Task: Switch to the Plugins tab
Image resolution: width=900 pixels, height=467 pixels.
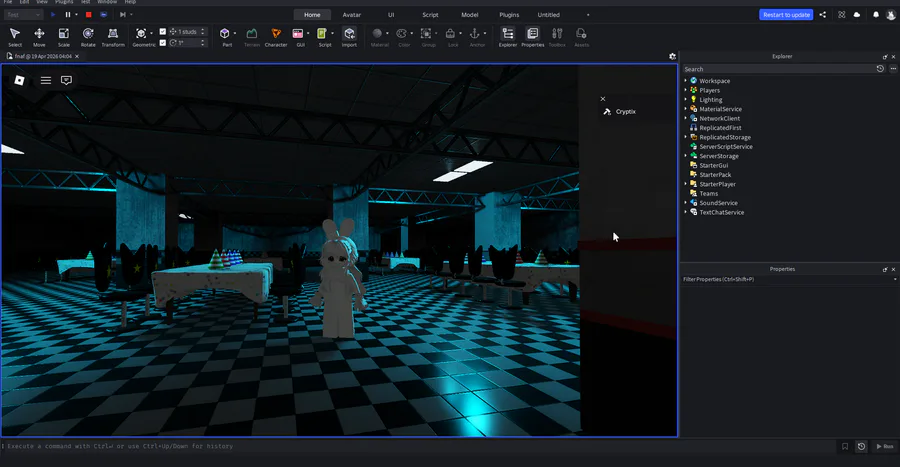Action: [x=509, y=15]
